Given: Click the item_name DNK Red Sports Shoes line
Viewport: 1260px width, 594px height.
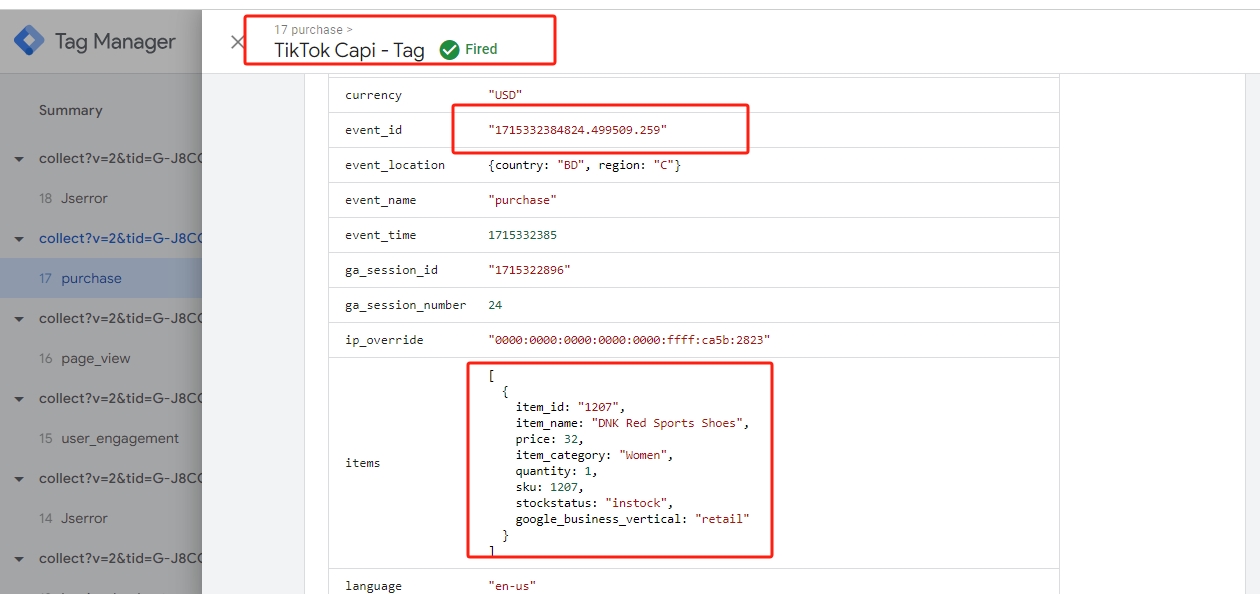Looking at the screenshot, I should pos(632,423).
